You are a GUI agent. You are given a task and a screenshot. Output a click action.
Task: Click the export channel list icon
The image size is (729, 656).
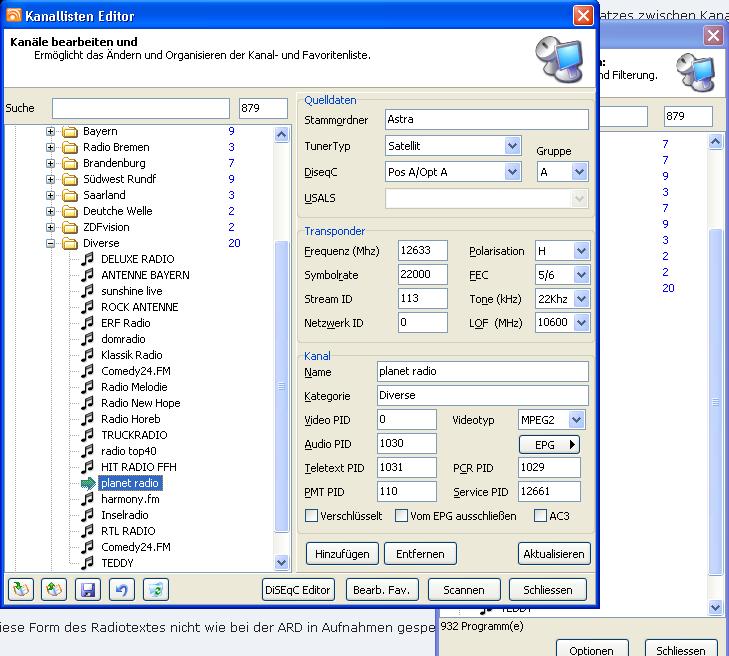(54, 590)
